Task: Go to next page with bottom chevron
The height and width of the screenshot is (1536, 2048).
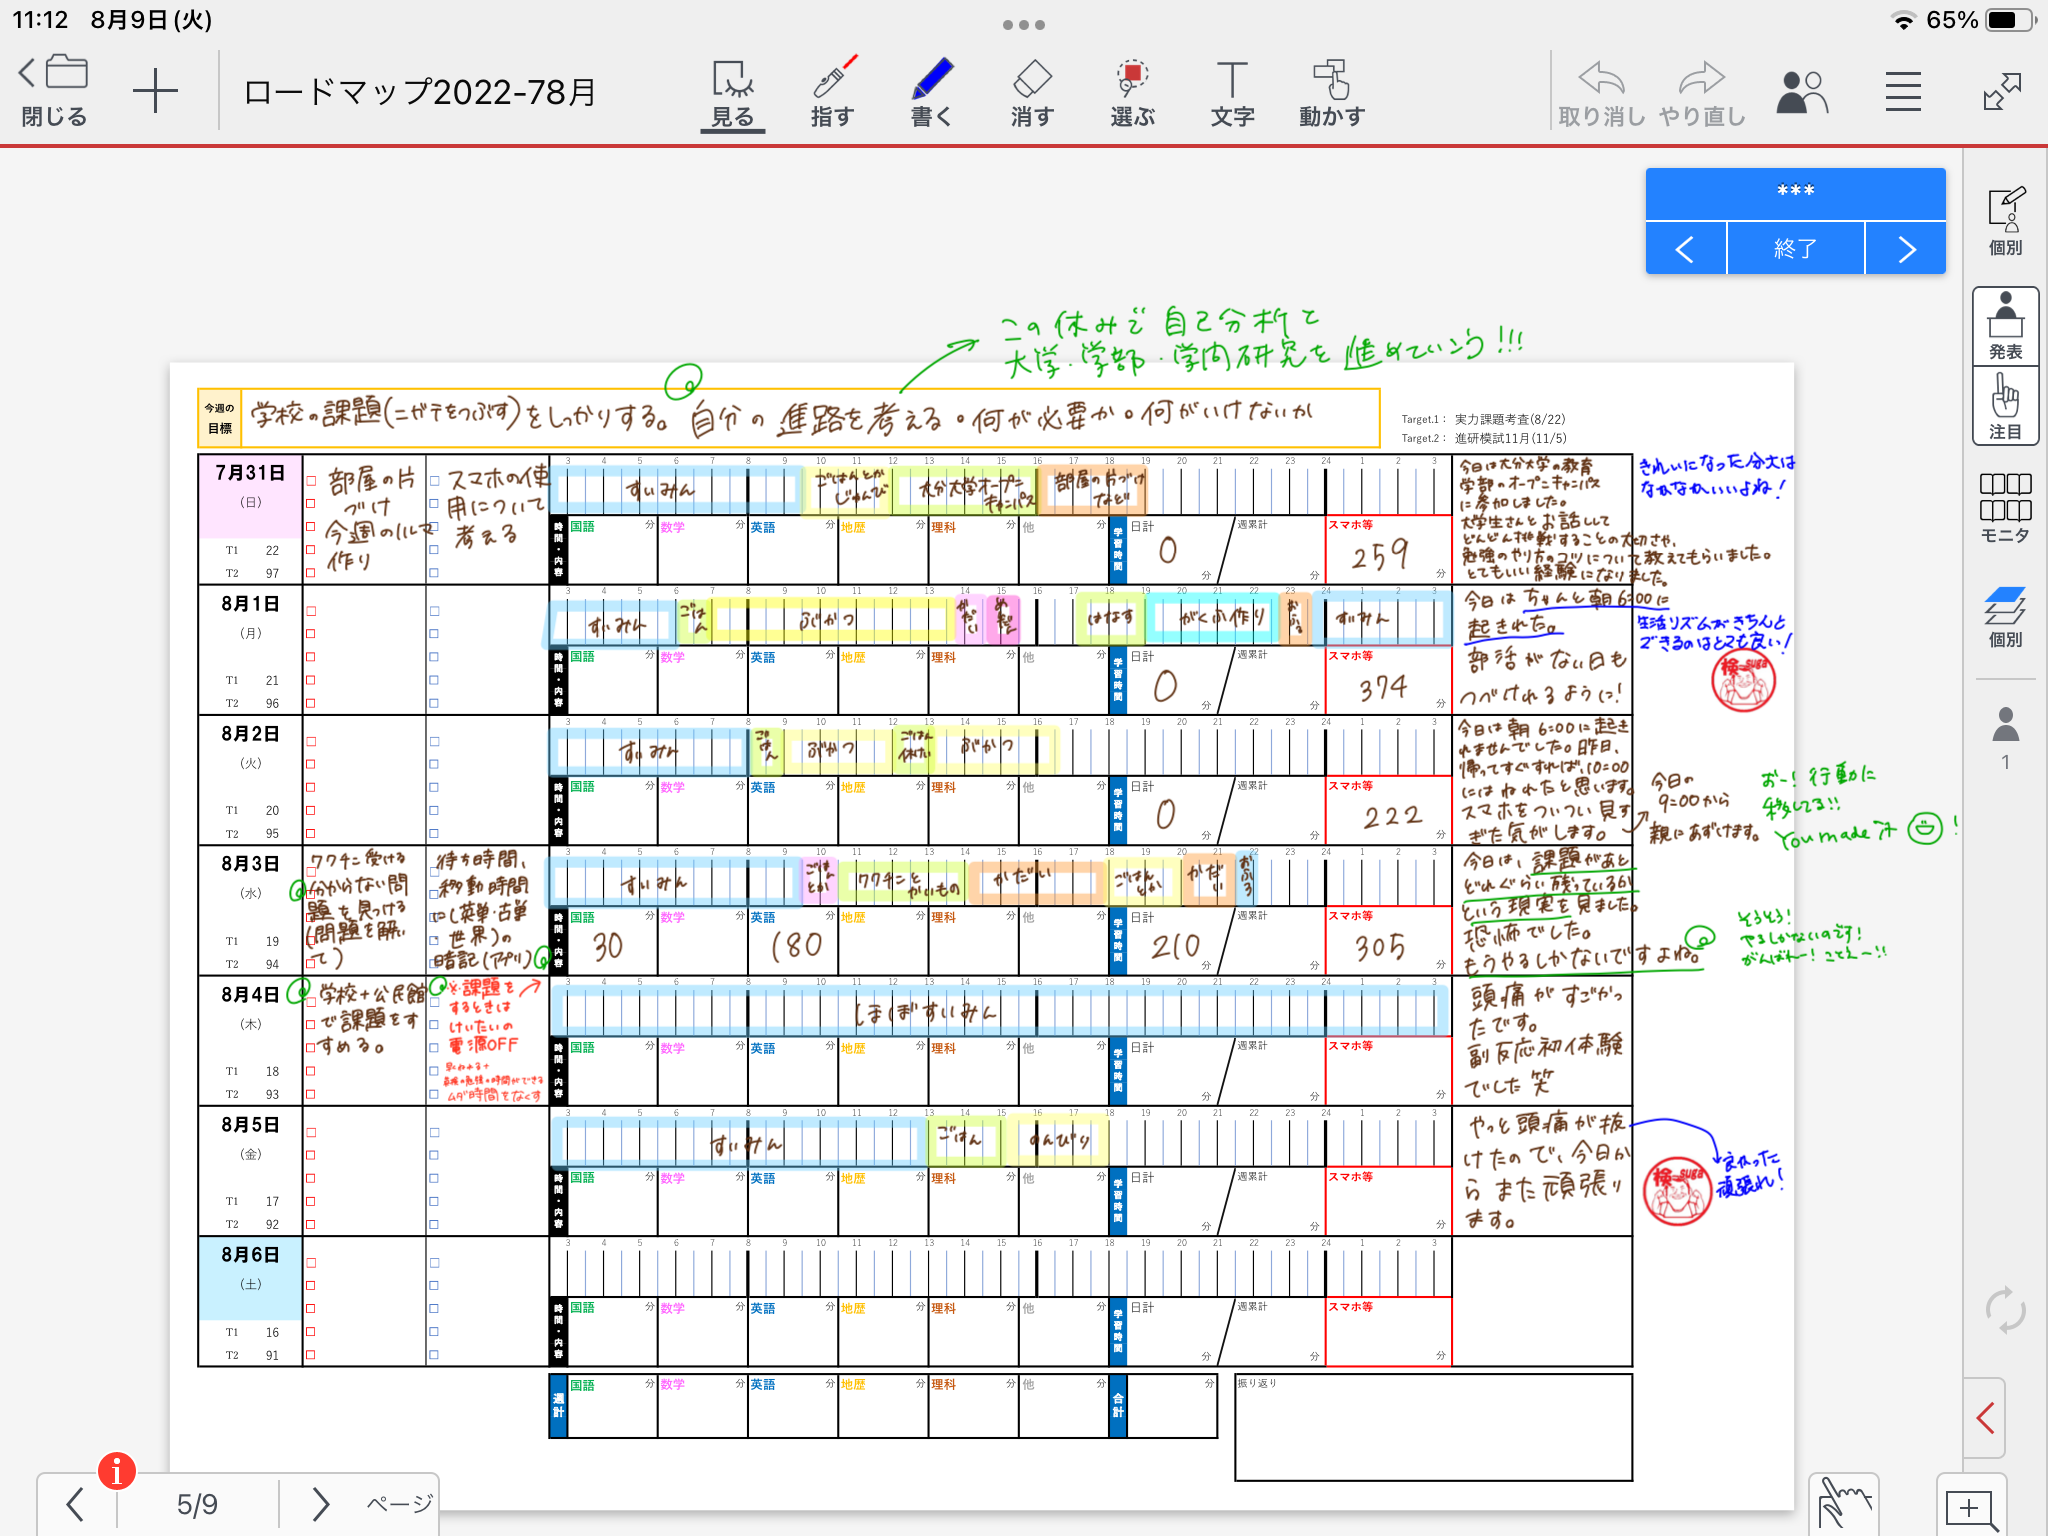Action: [x=320, y=1504]
